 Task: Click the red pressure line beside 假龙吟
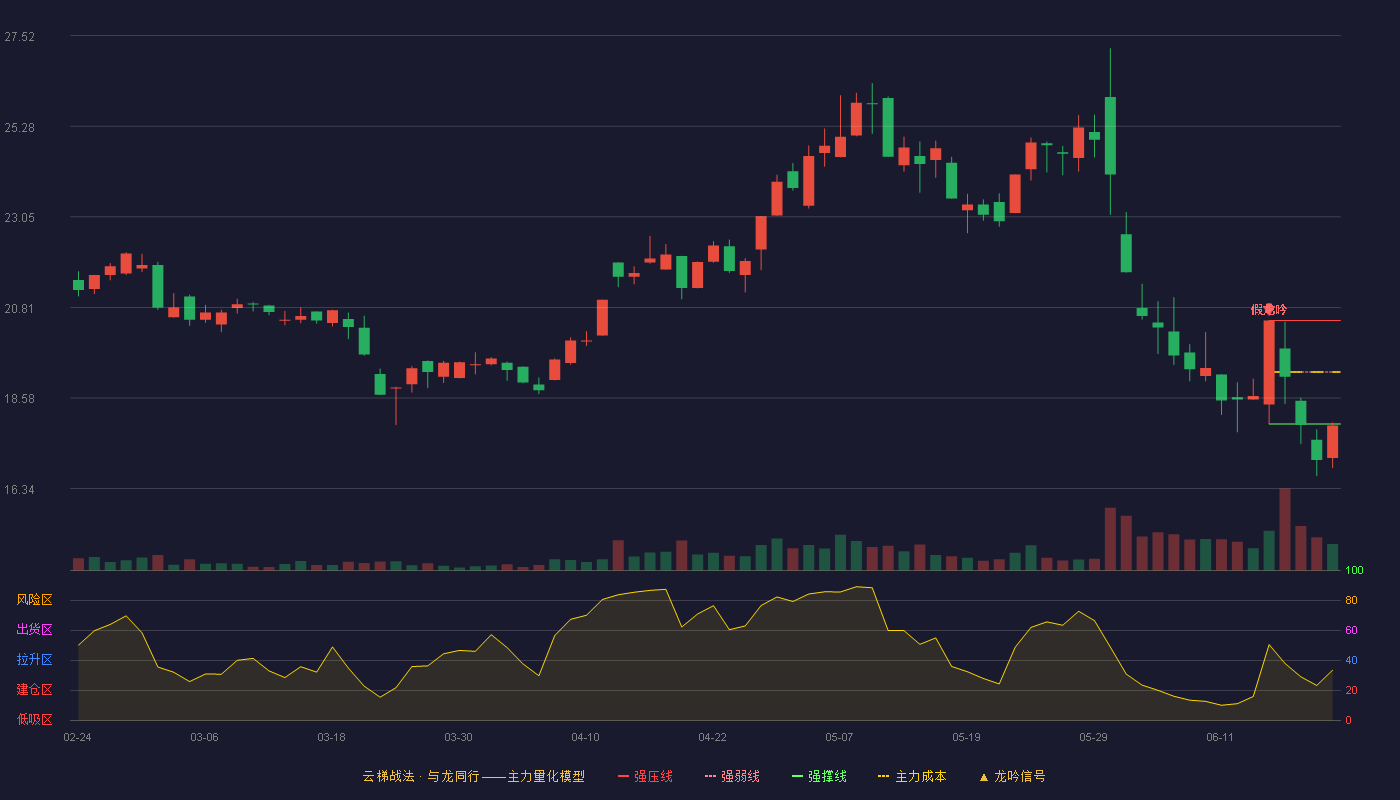[1305, 320]
